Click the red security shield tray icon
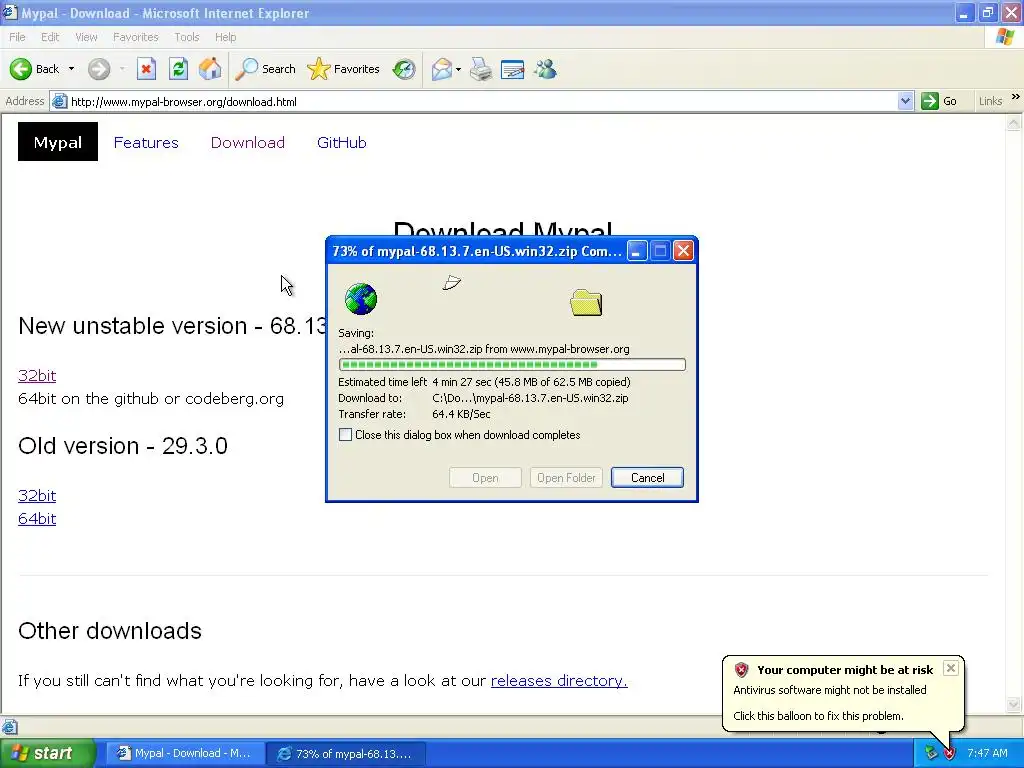 coord(950,753)
